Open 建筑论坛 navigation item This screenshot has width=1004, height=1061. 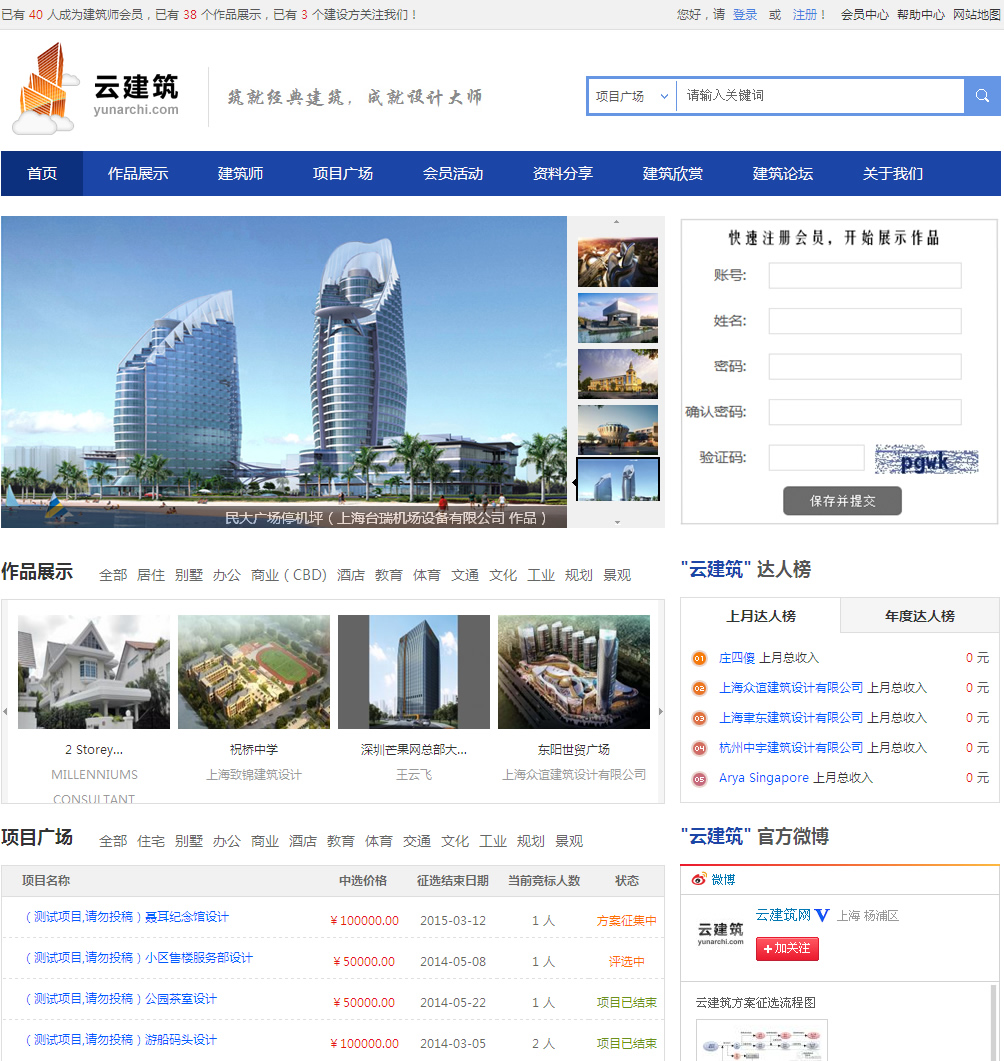pyautogui.click(x=783, y=174)
